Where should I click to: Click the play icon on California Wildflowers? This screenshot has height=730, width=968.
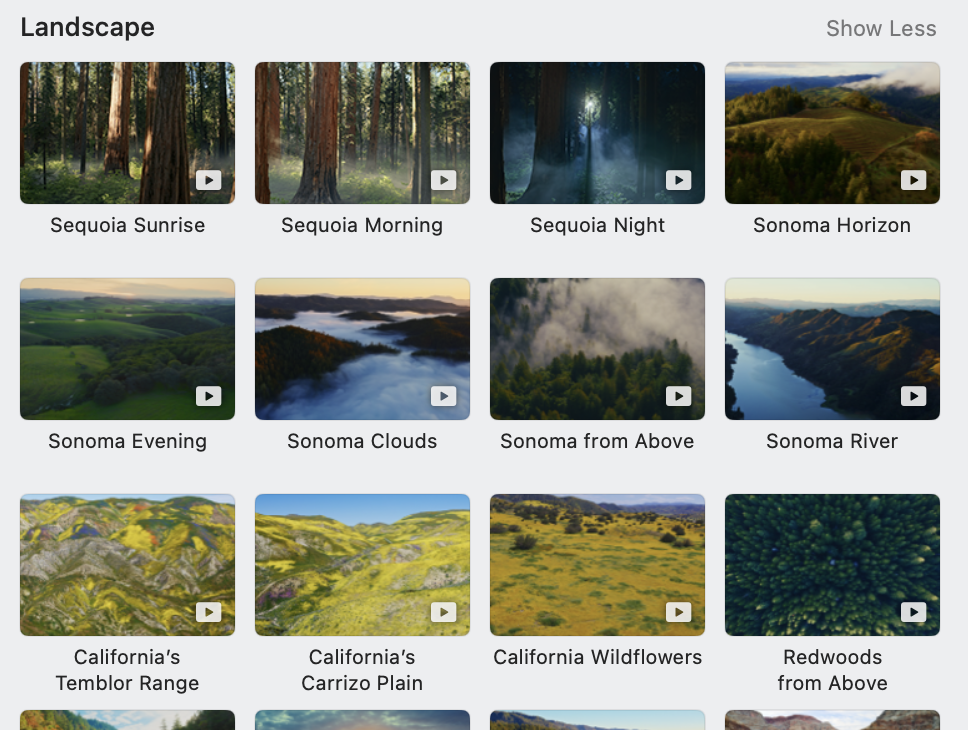pos(679,612)
